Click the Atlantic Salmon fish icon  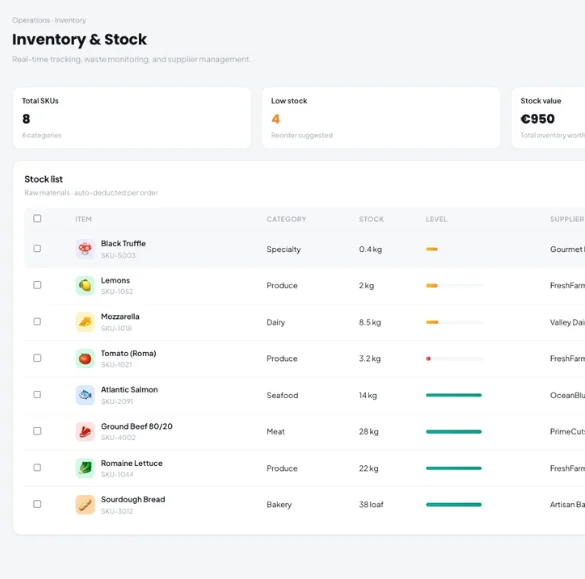click(x=85, y=395)
